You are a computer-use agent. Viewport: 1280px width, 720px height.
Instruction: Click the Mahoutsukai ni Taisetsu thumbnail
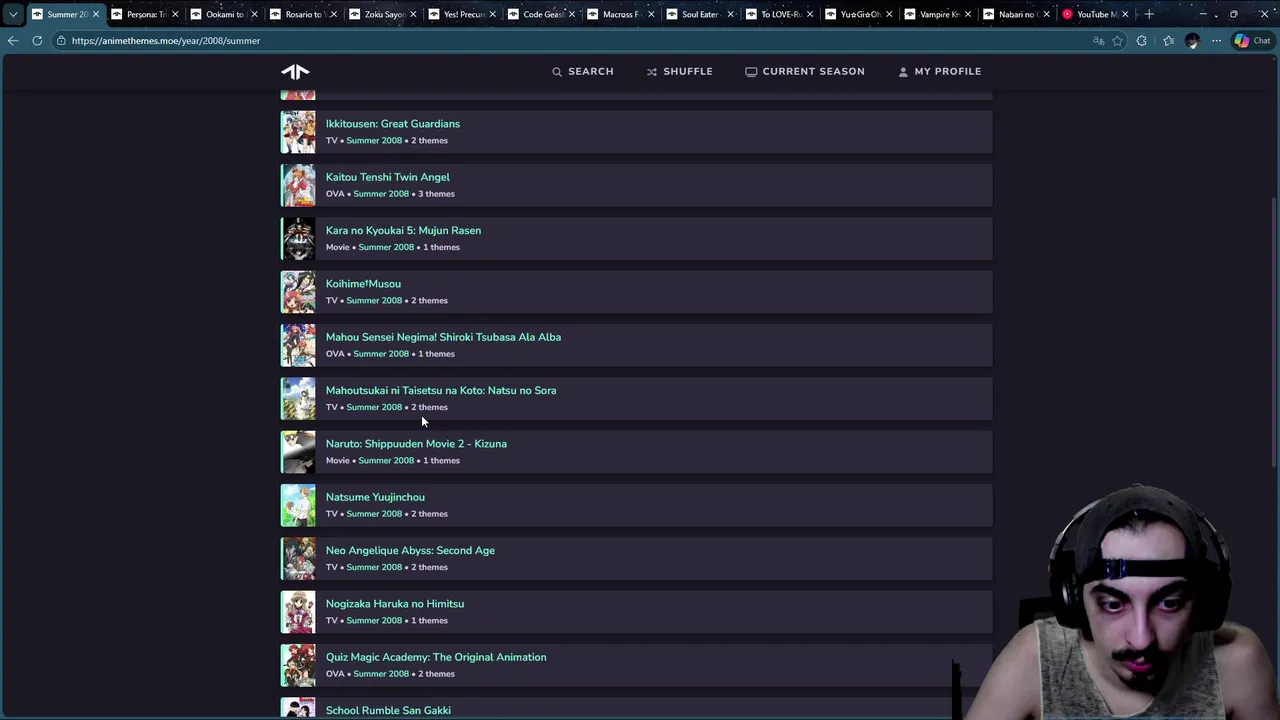(298, 398)
